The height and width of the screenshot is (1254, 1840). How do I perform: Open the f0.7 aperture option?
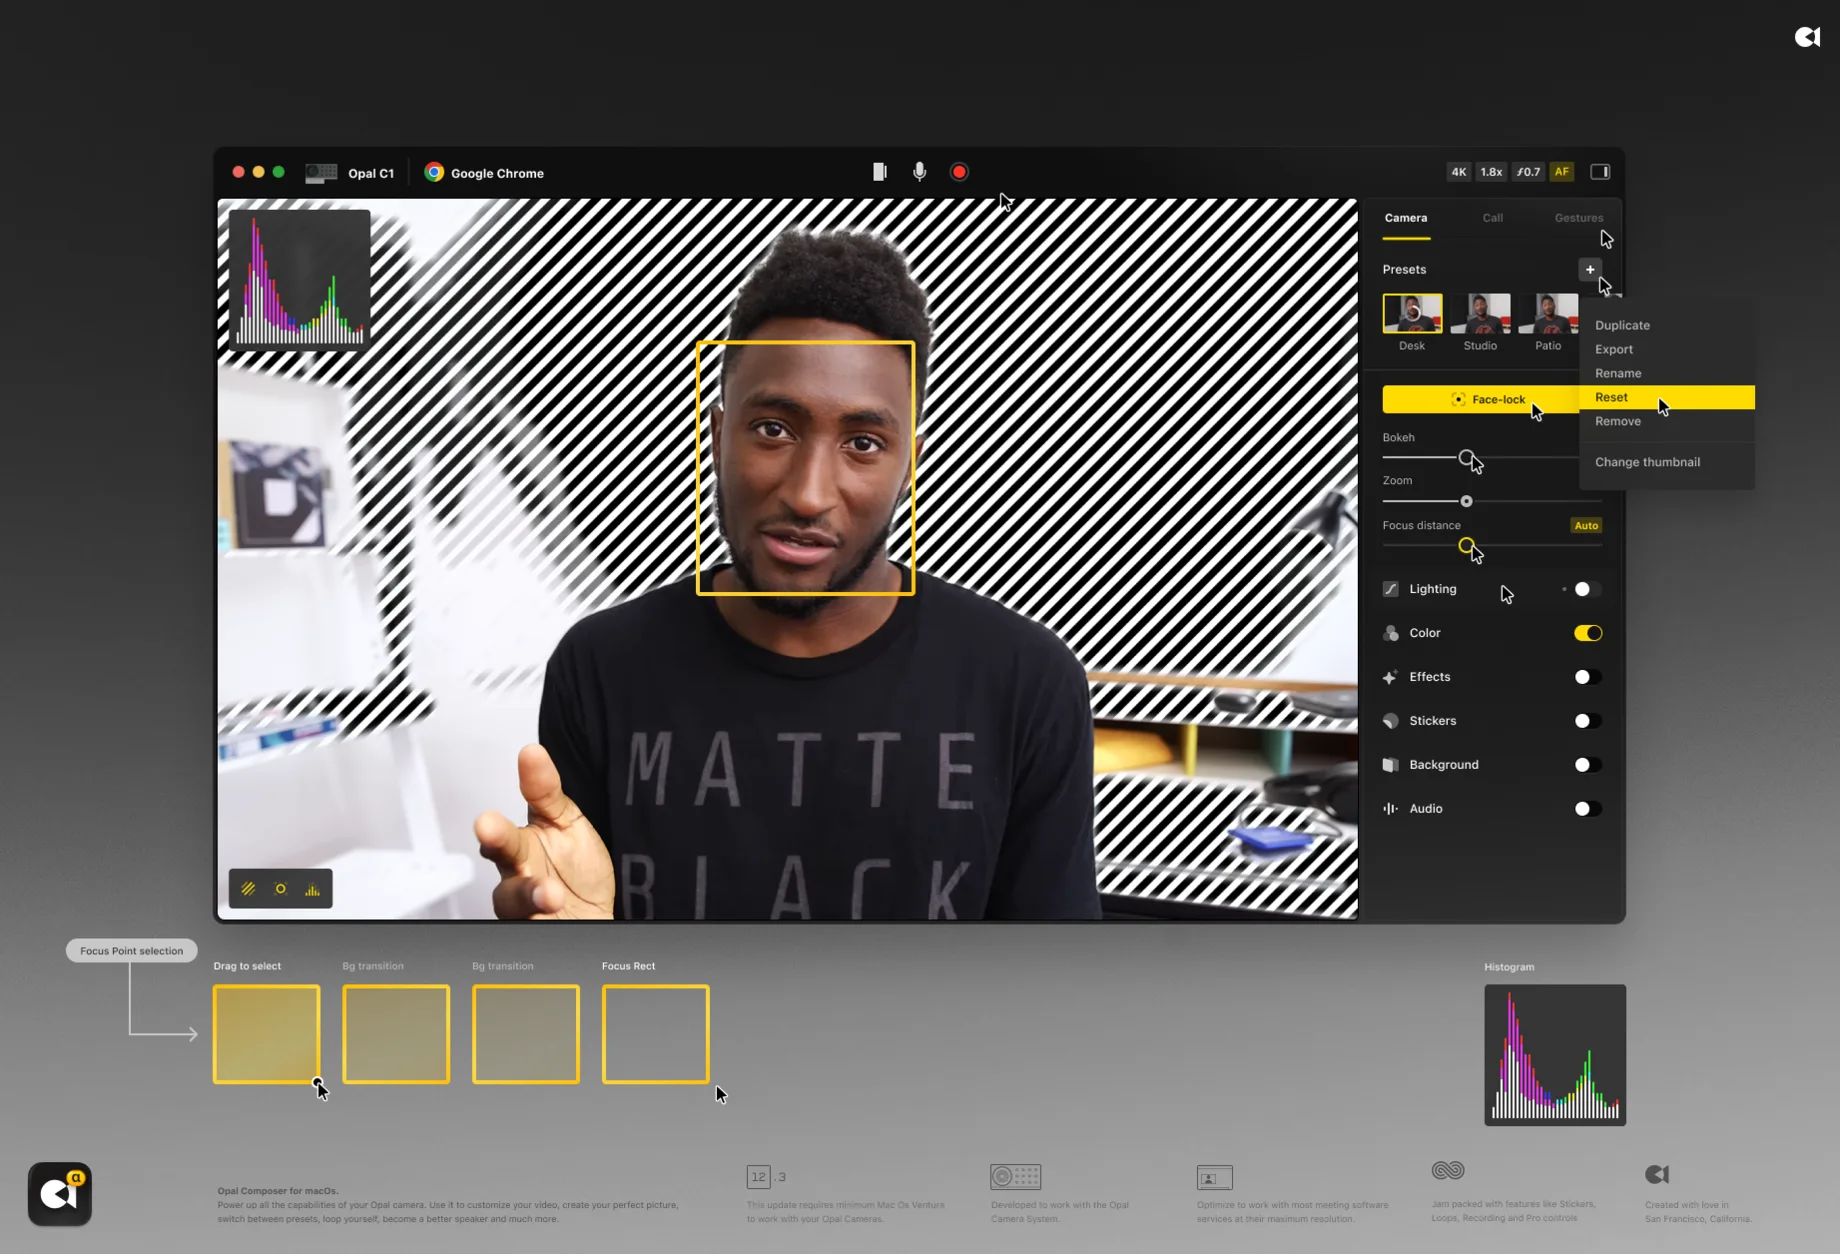[1528, 172]
